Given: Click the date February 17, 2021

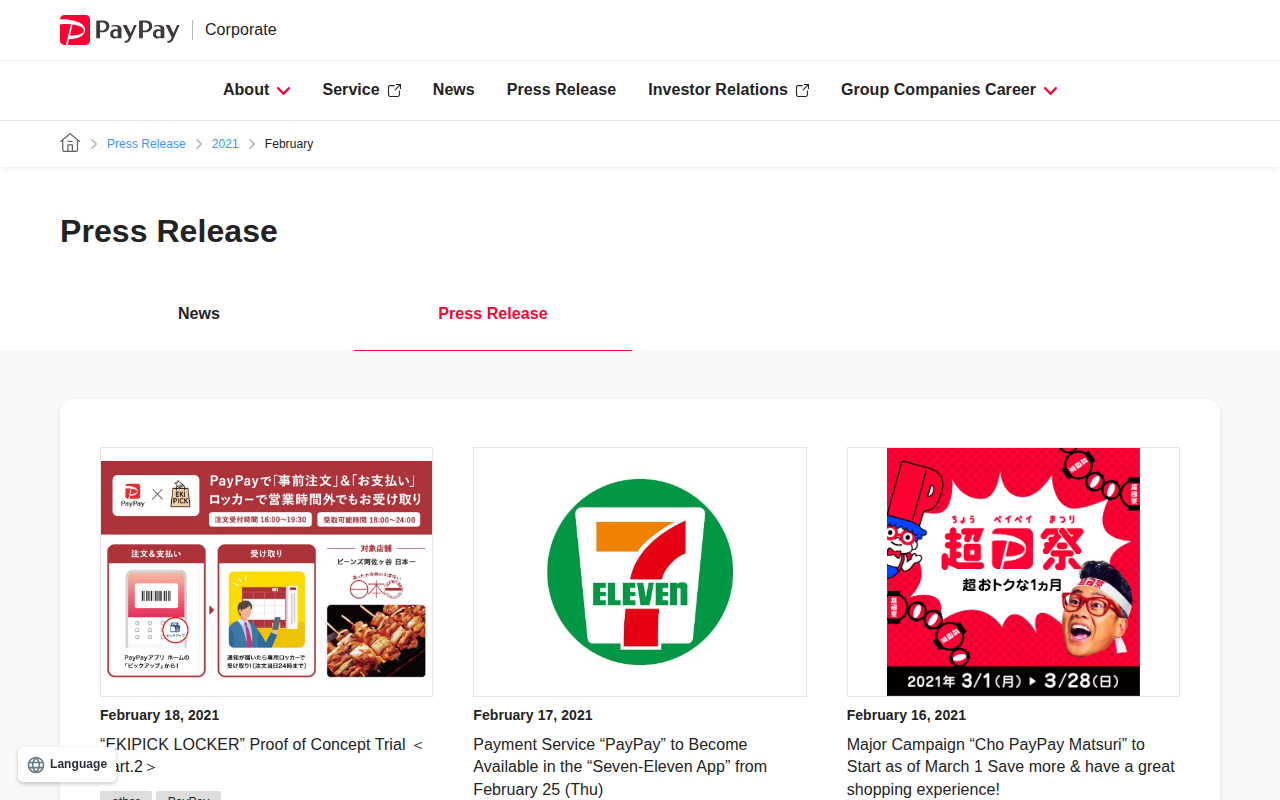Looking at the screenshot, I should coord(533,715).
